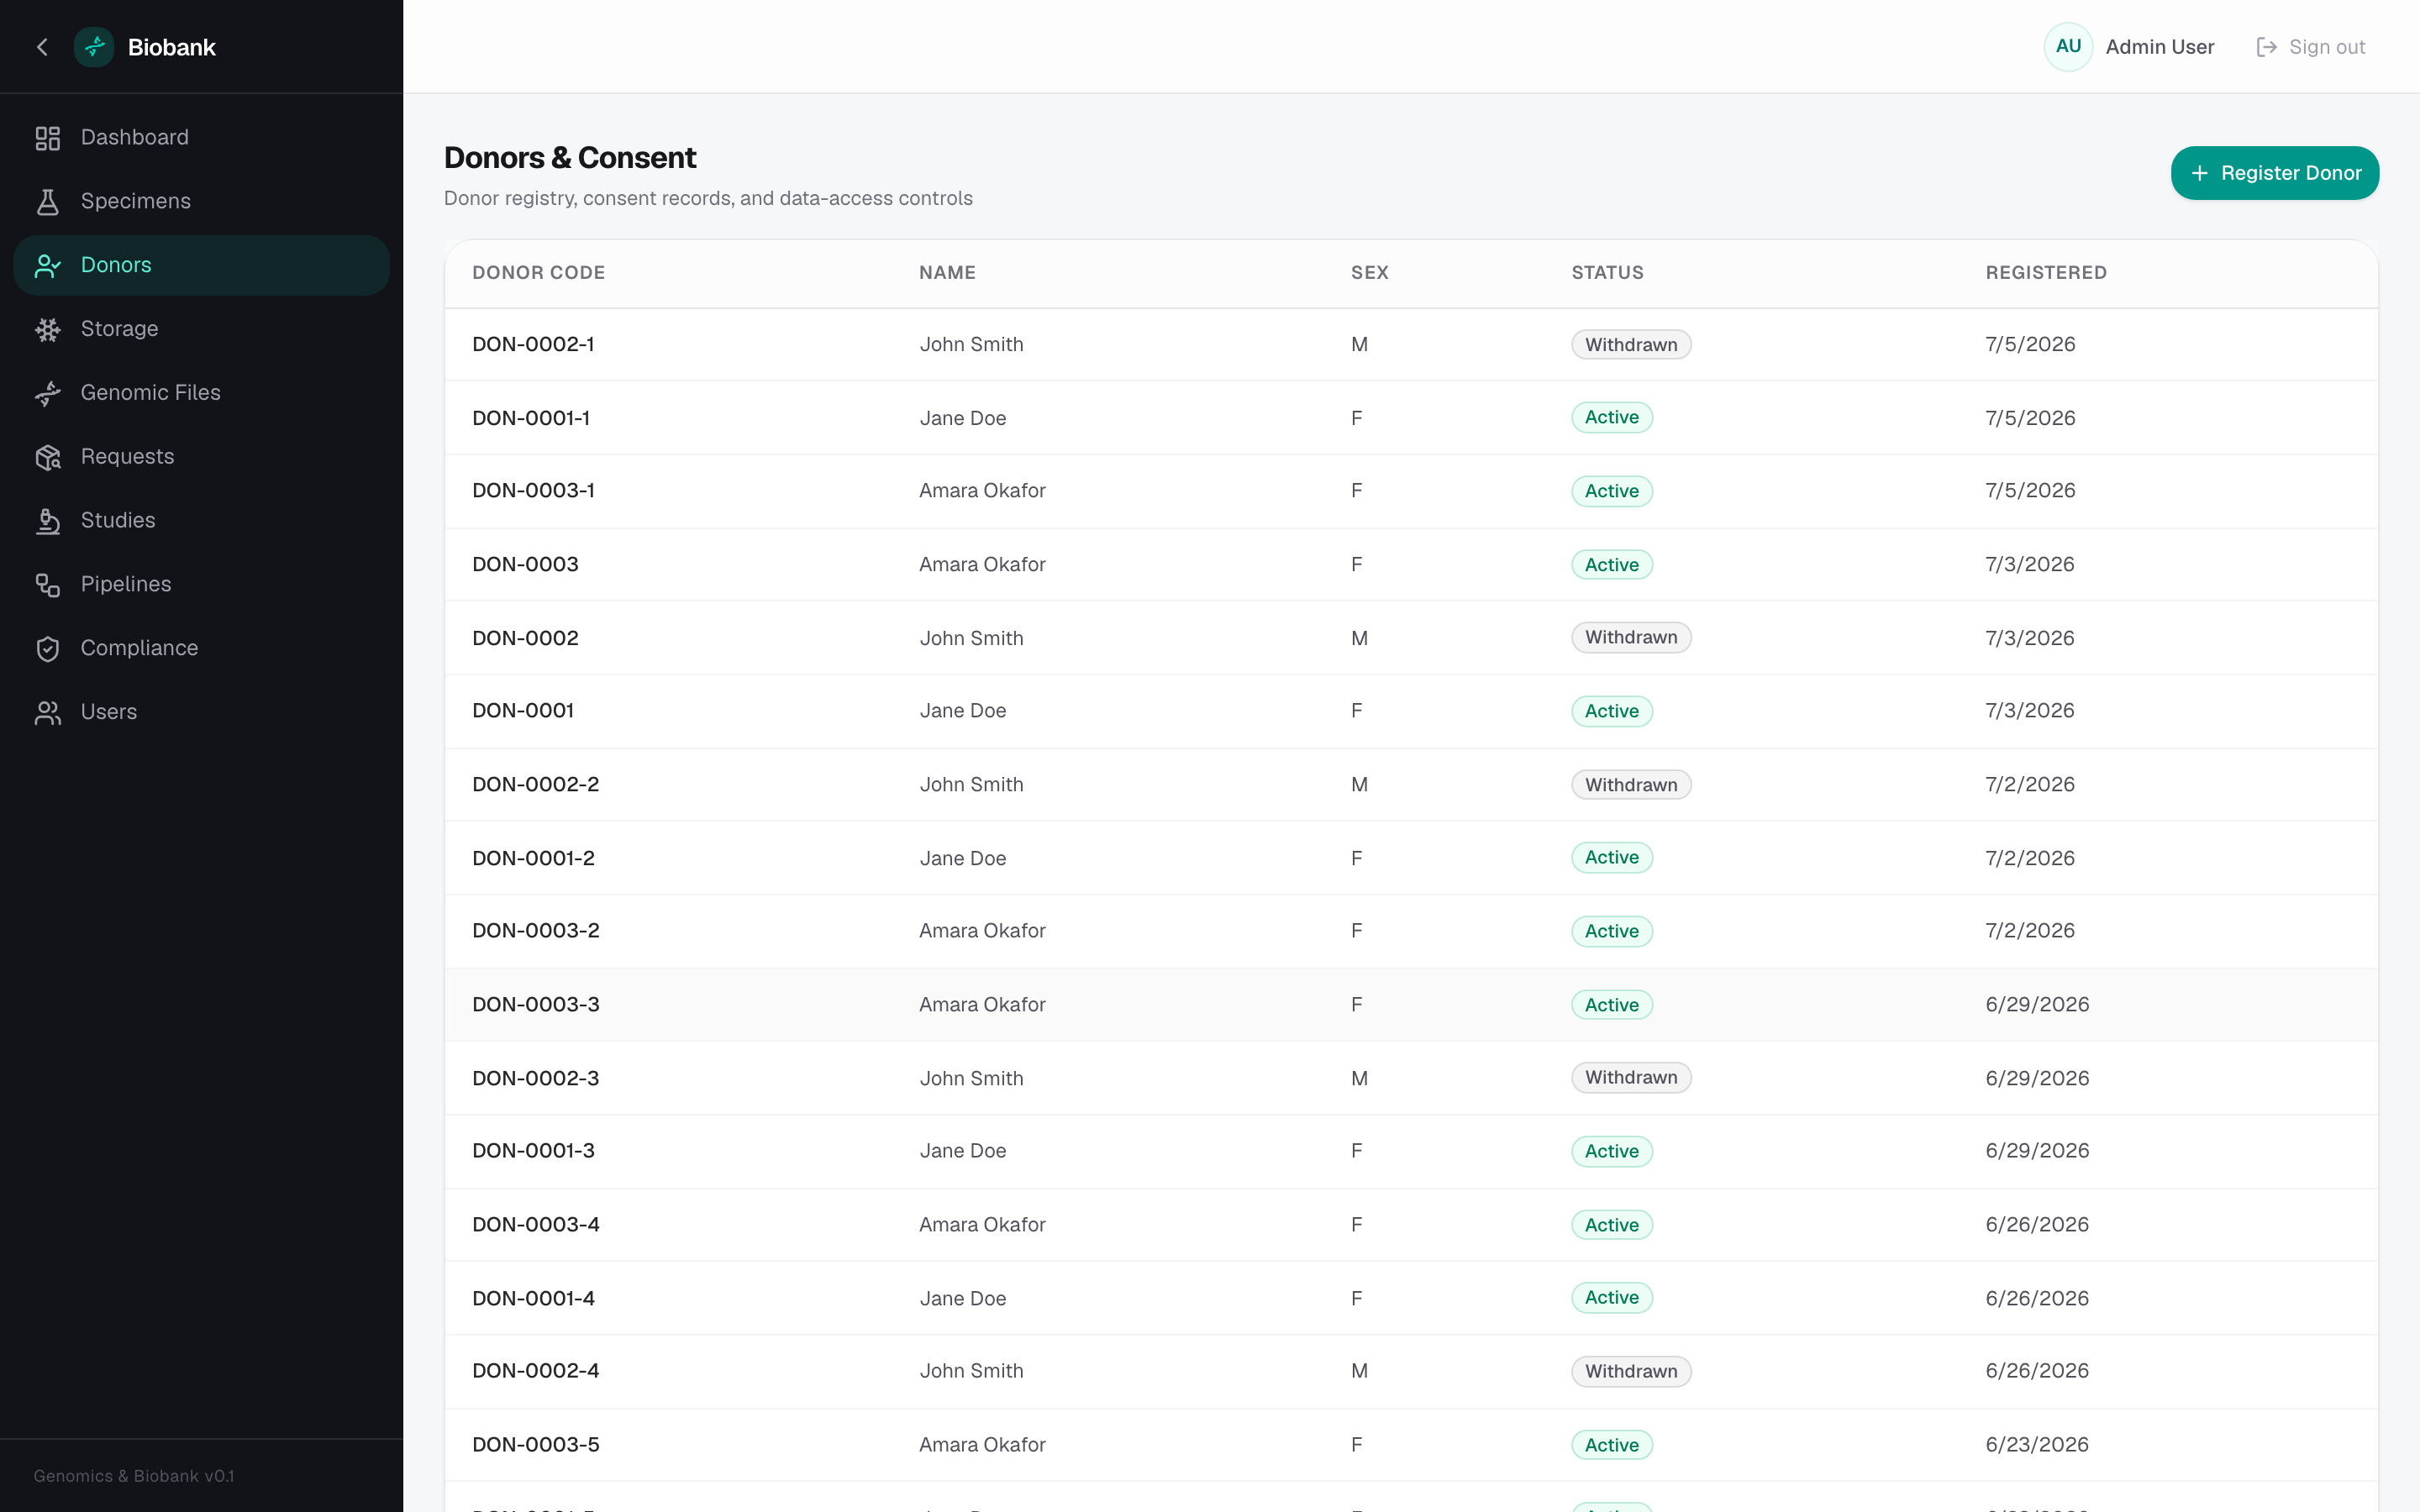This screenshot has width=2420, height=1512.
Task: Open Dashboard via its grid icon
Action: tap(47, 138)
